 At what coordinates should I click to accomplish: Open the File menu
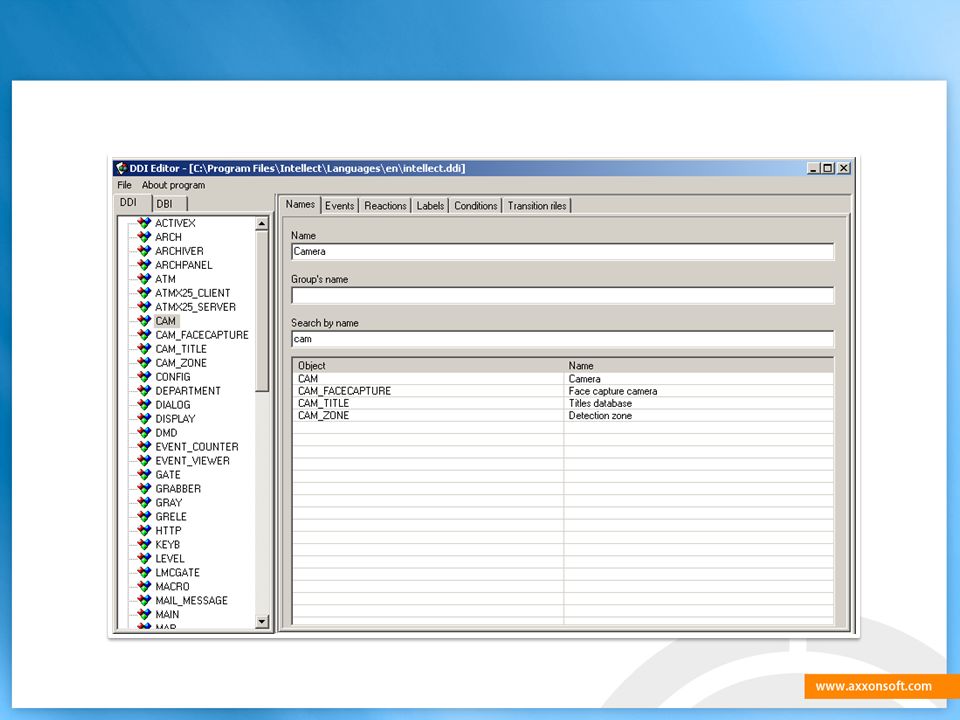click(124, 185)
